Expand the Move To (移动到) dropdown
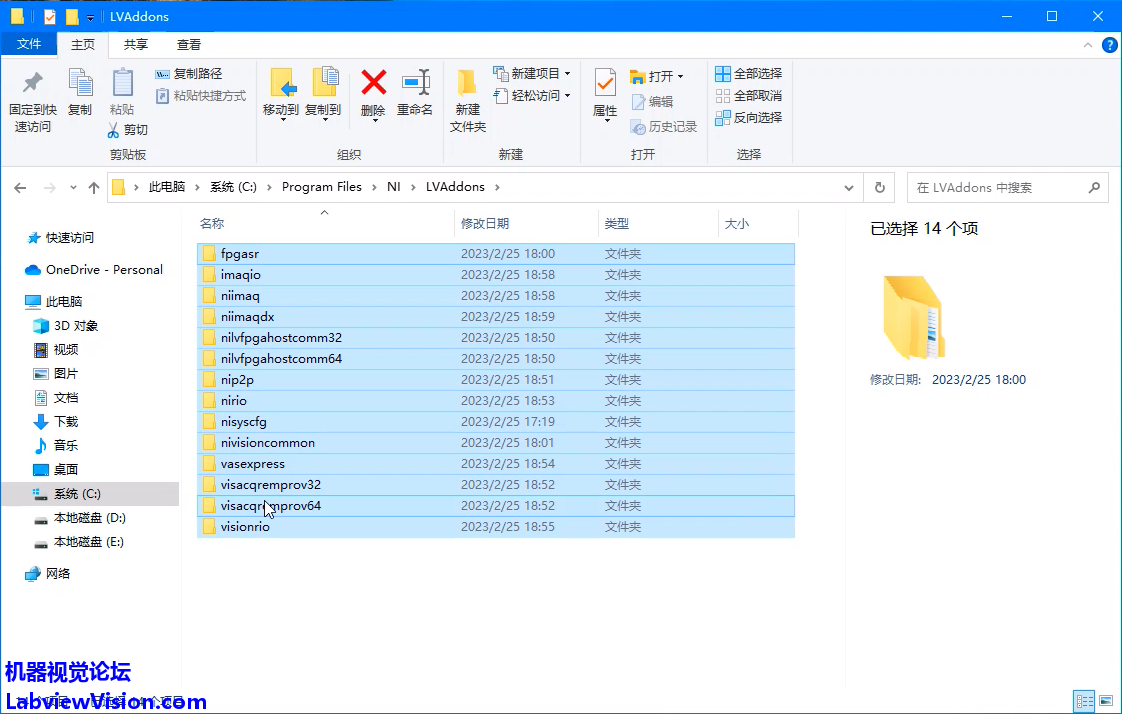 tap(281, 120)
